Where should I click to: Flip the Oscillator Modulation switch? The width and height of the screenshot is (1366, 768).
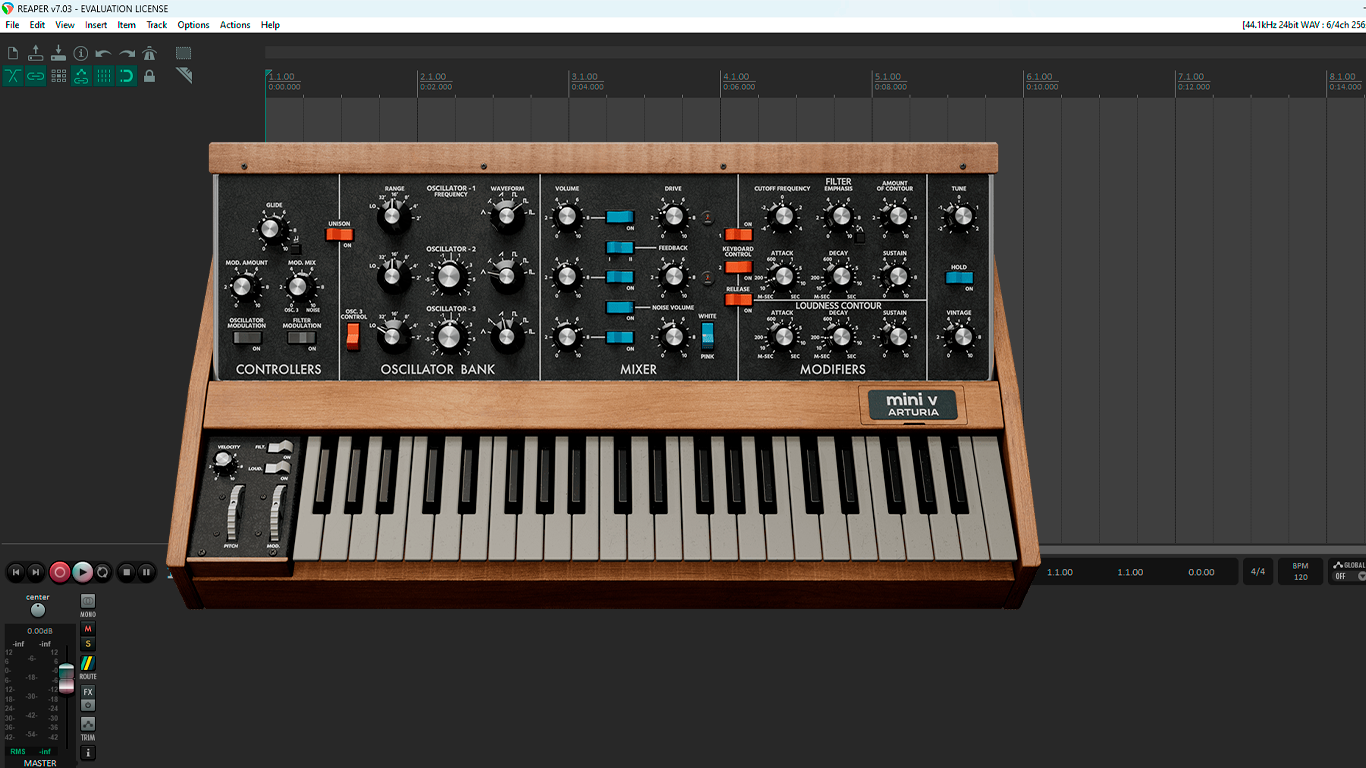point(246,338)
